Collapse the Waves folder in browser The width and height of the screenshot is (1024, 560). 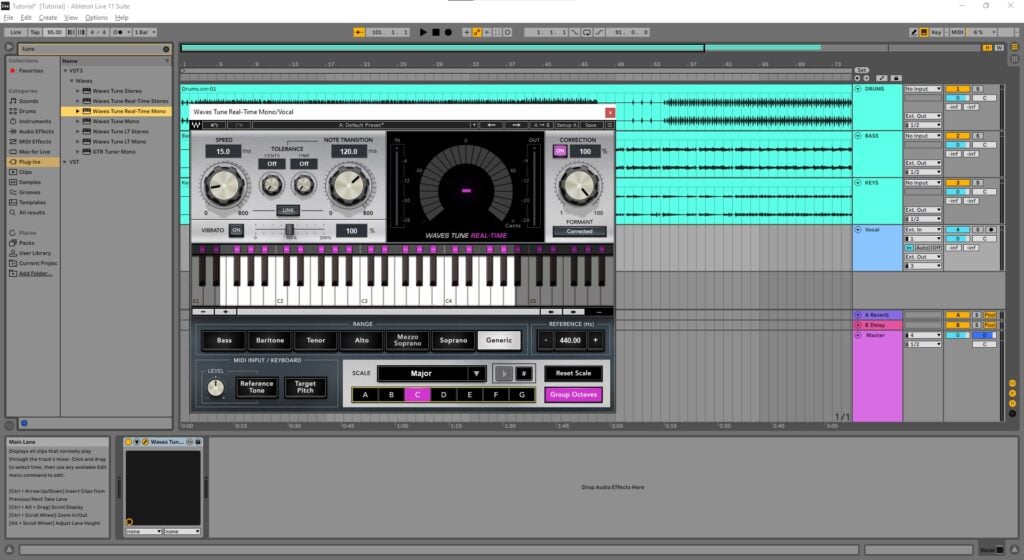pos(72,81)
